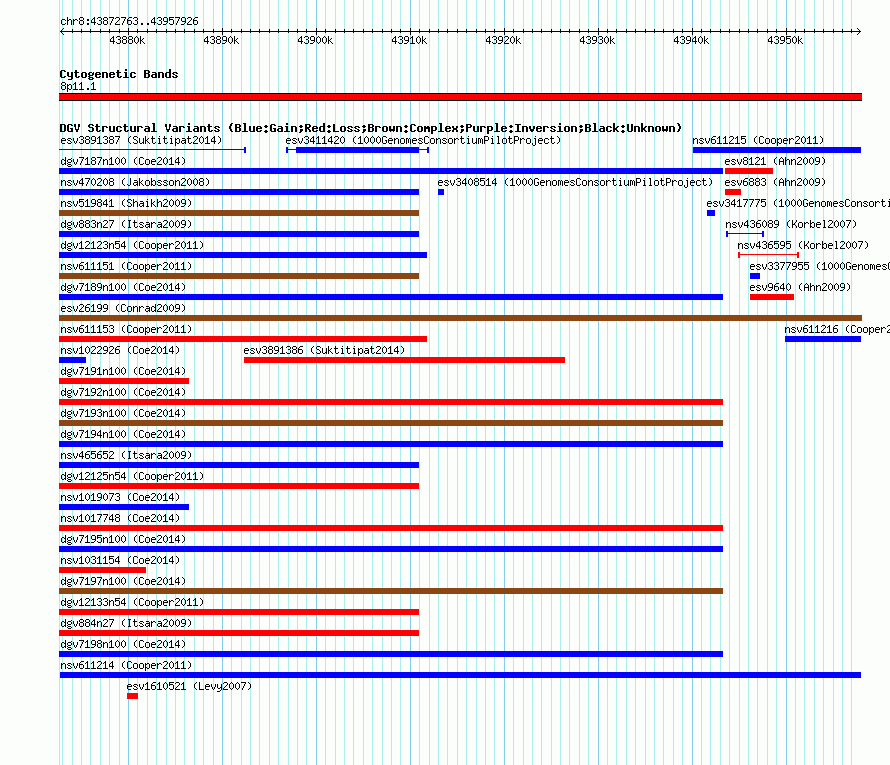Image resolution: width=890 pixels, height=765 pixels.
Task: Open nsv611151 (Cooper2011) variant
Action: [126, 266]
